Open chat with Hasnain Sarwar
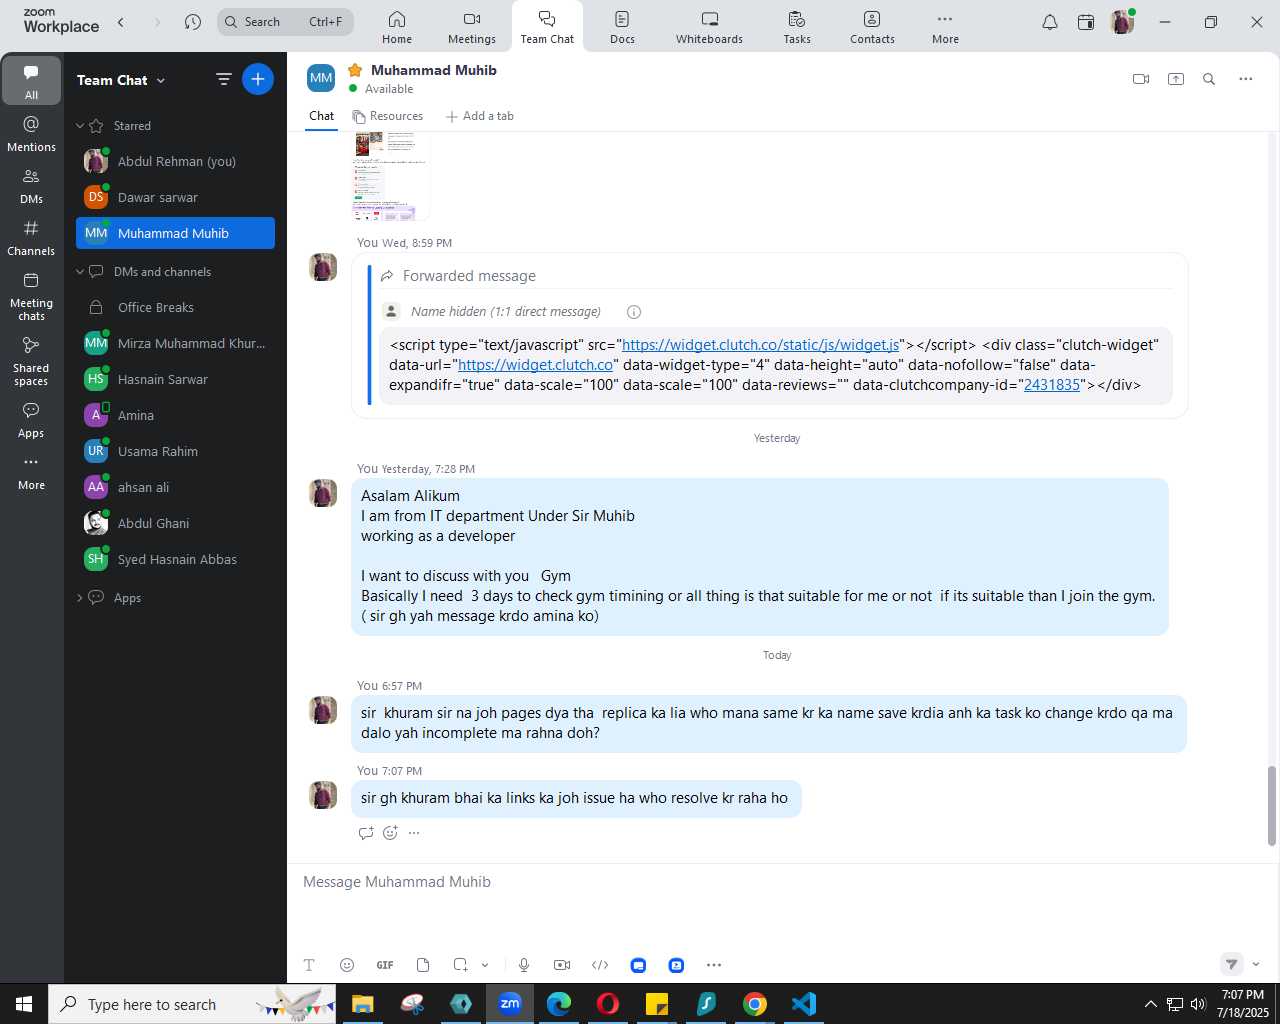The height and width of the screenshot is (1024, 1280). click(x=175, y=380)
